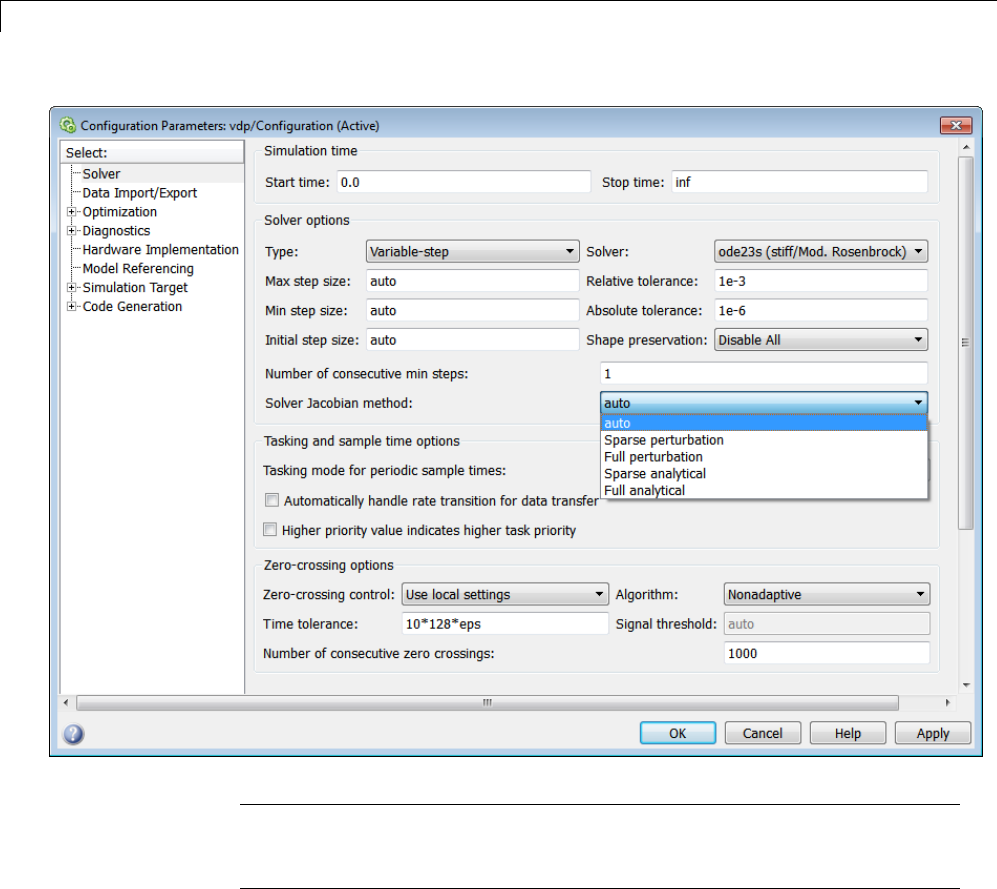Click the blue help question mark icon
The height and width of the screenshot is (889, 997).
(x=73, y=734)
